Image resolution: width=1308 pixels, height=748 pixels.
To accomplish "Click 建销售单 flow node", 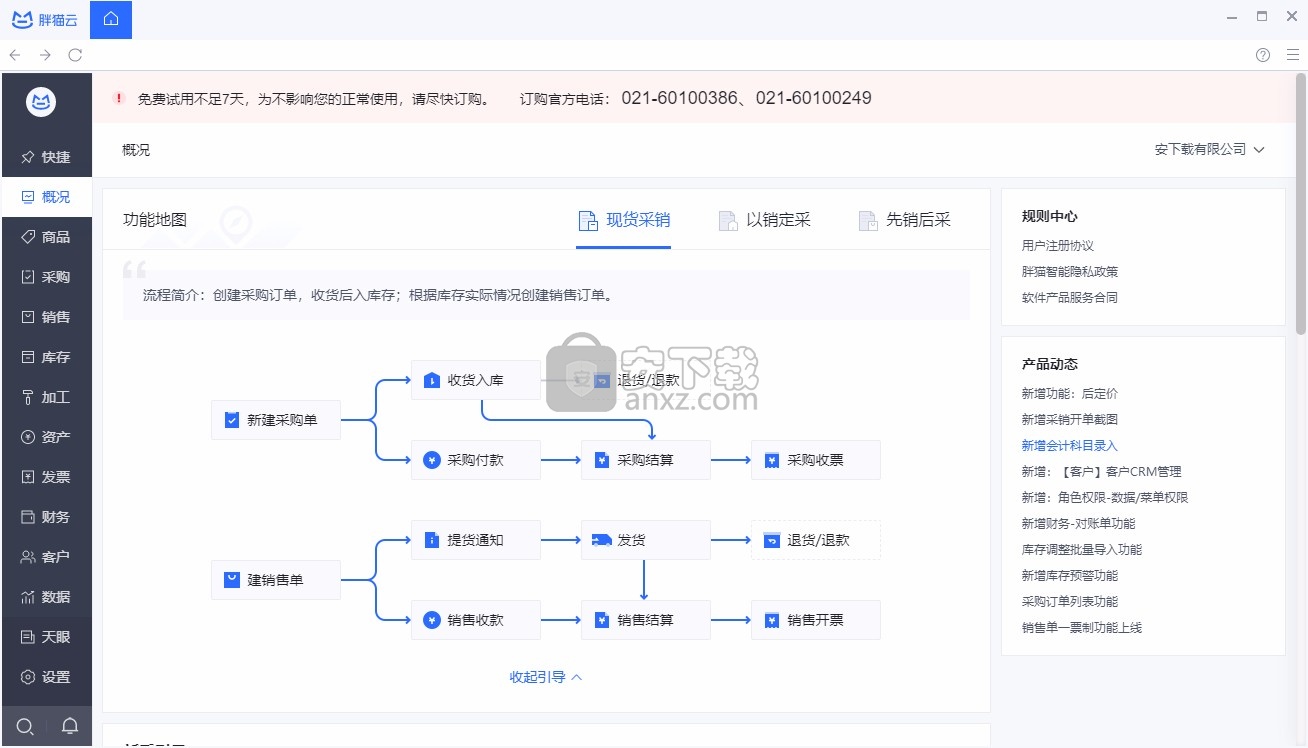I will click(276, 580).
